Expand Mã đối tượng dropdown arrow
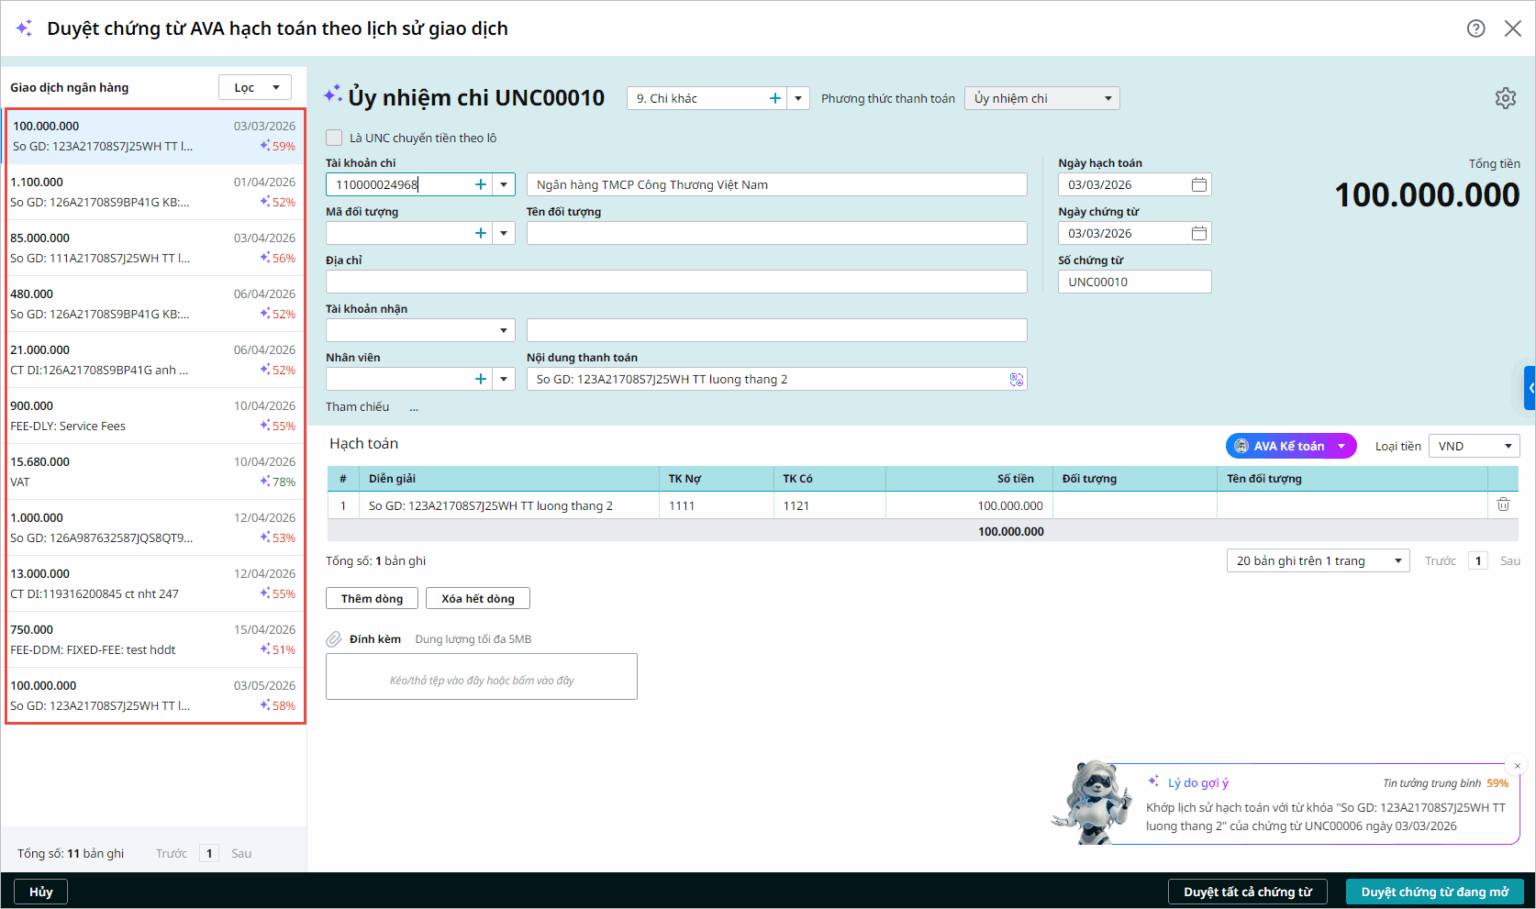1536x909 pixels. tap(504, 233)
